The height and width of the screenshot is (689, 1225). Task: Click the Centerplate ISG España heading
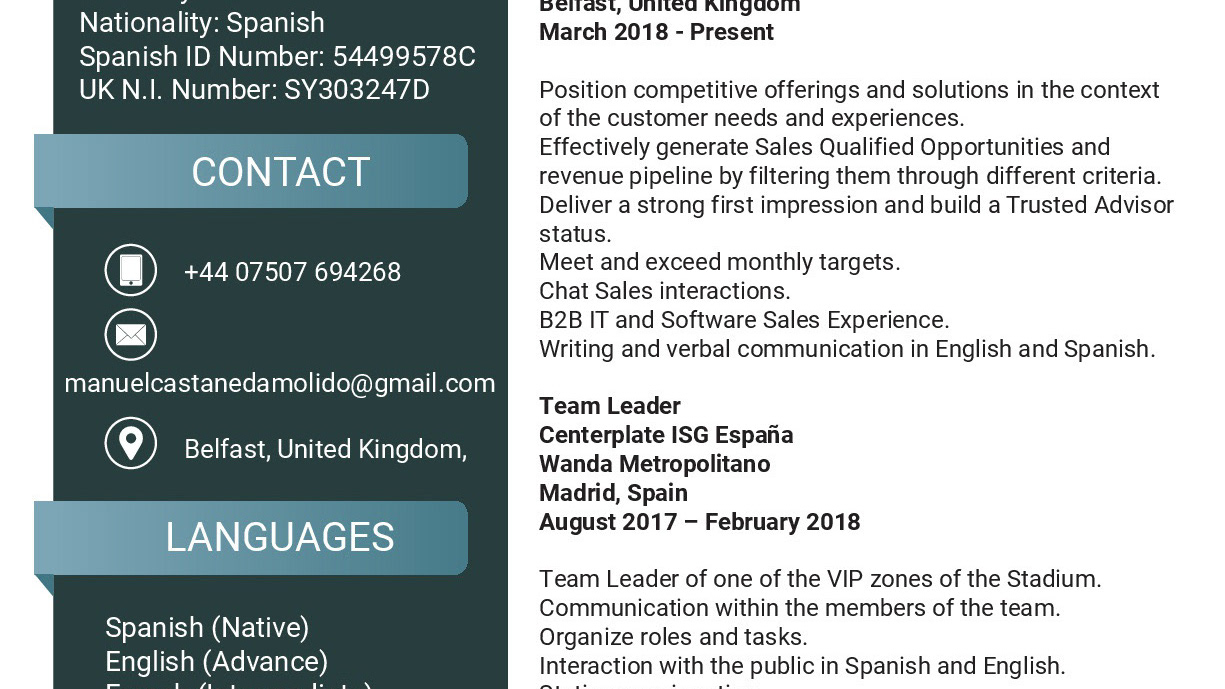click(666, 435)
